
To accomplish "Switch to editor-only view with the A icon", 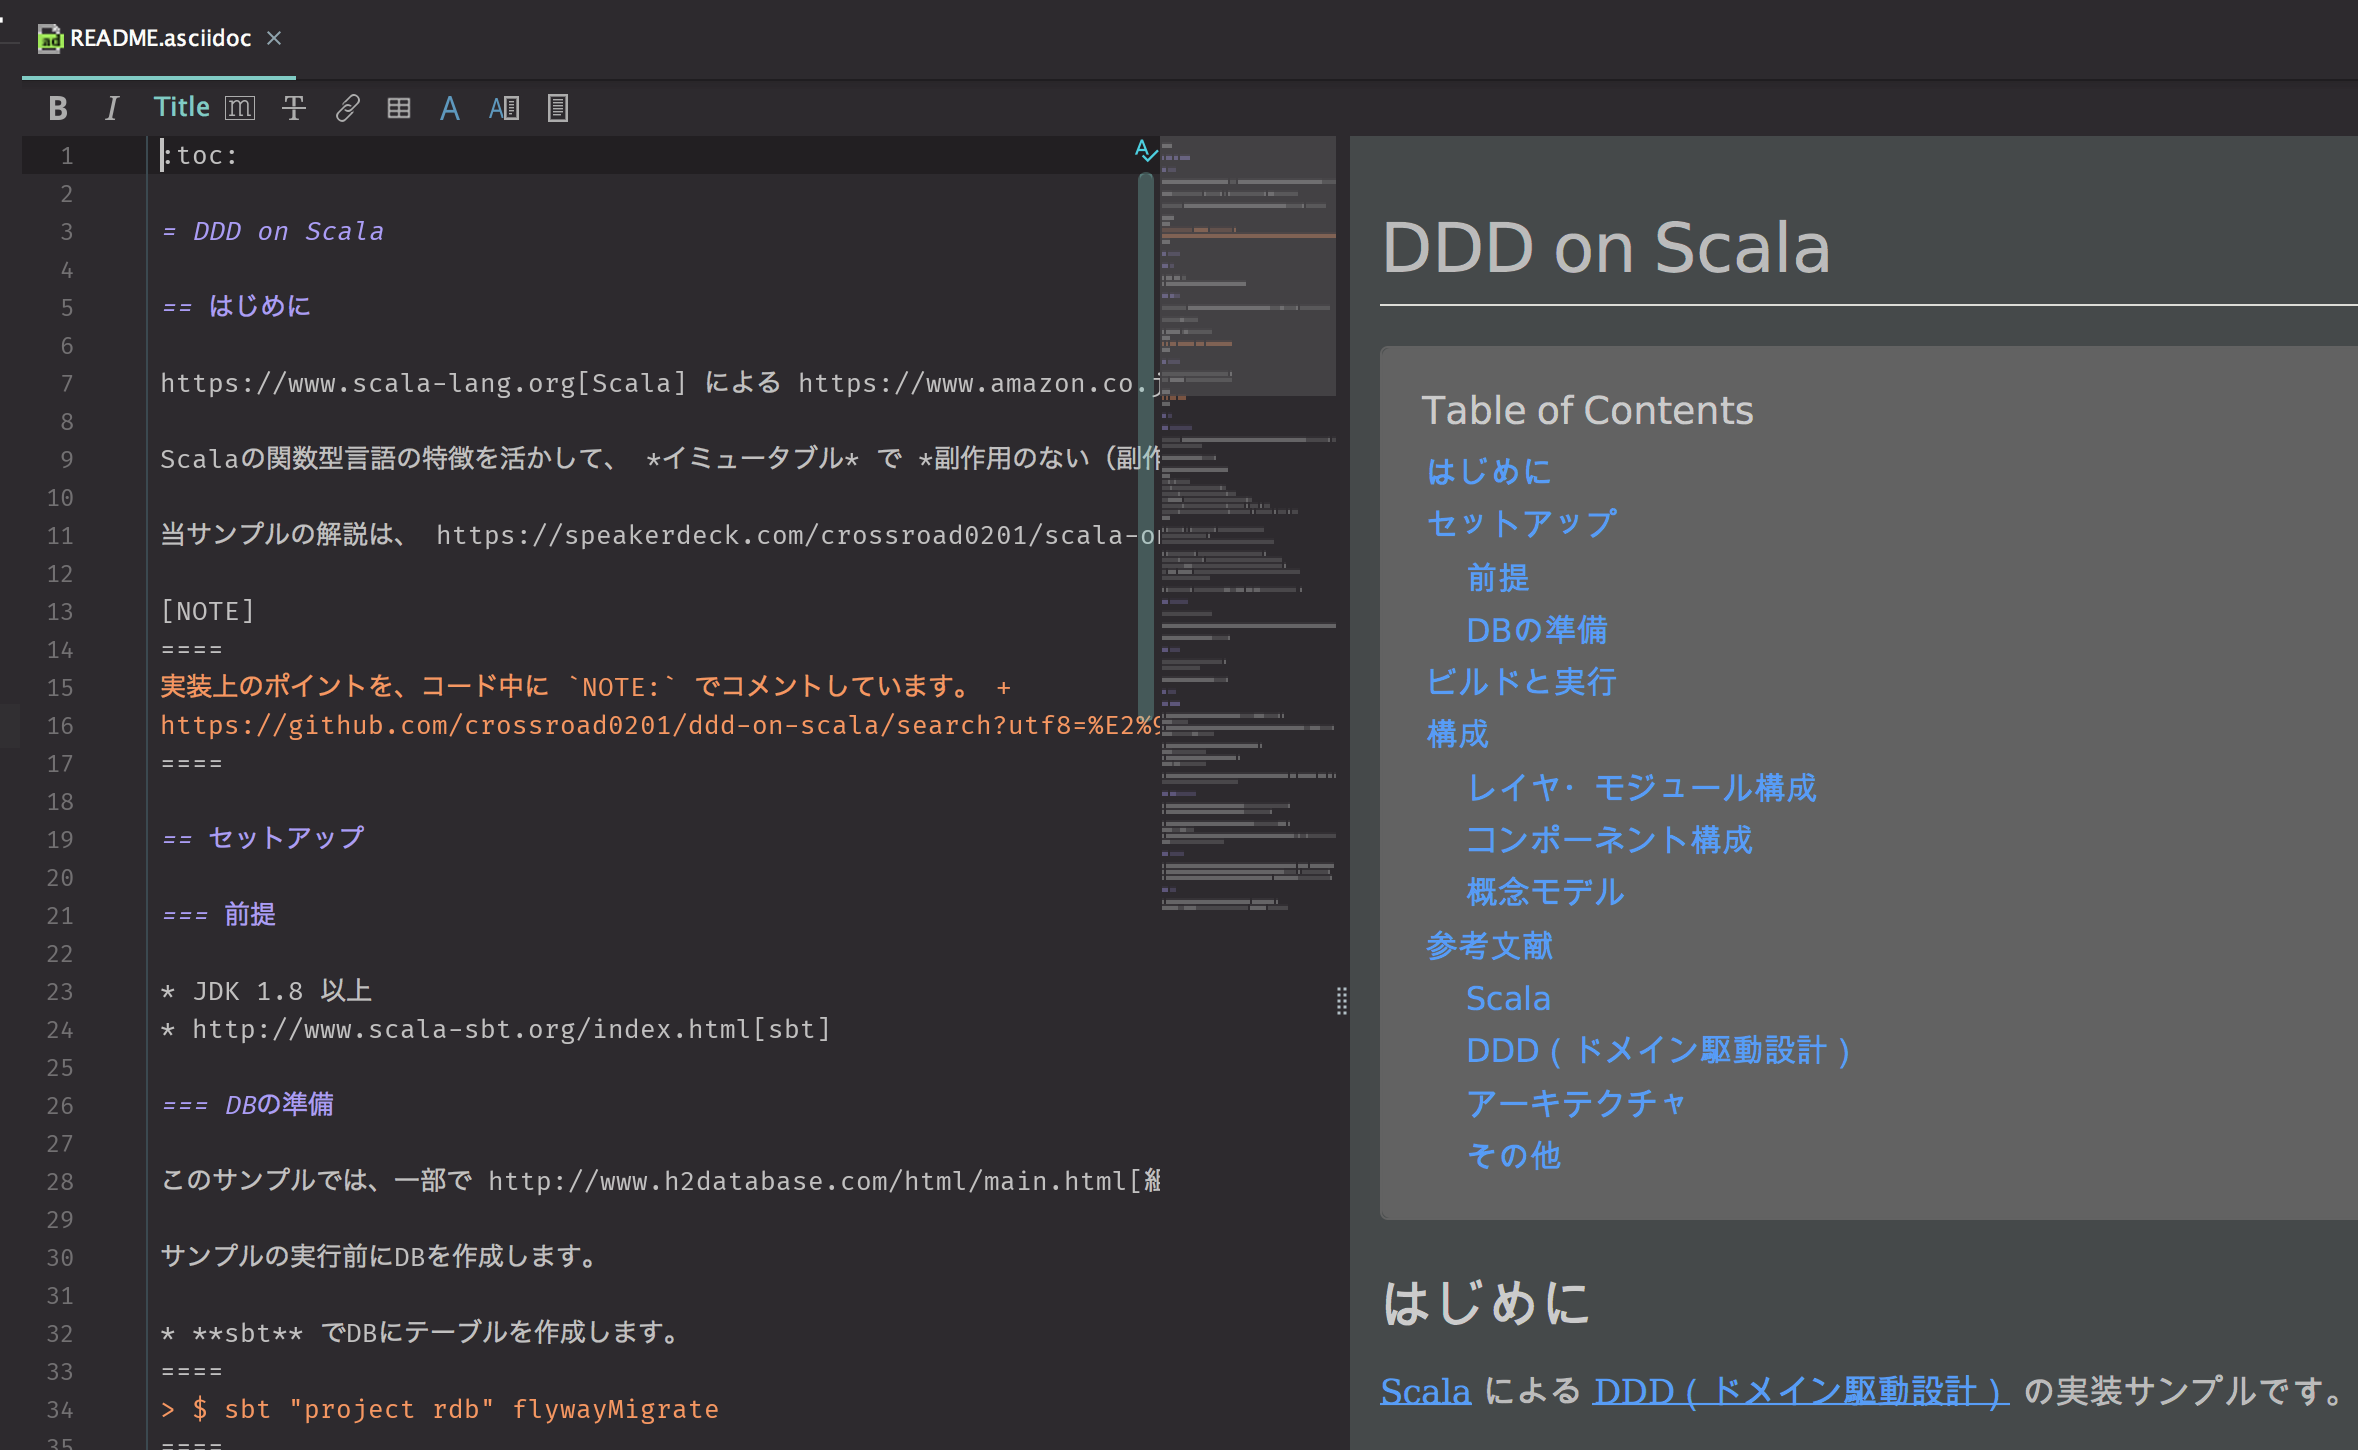I will coord(450,108).
